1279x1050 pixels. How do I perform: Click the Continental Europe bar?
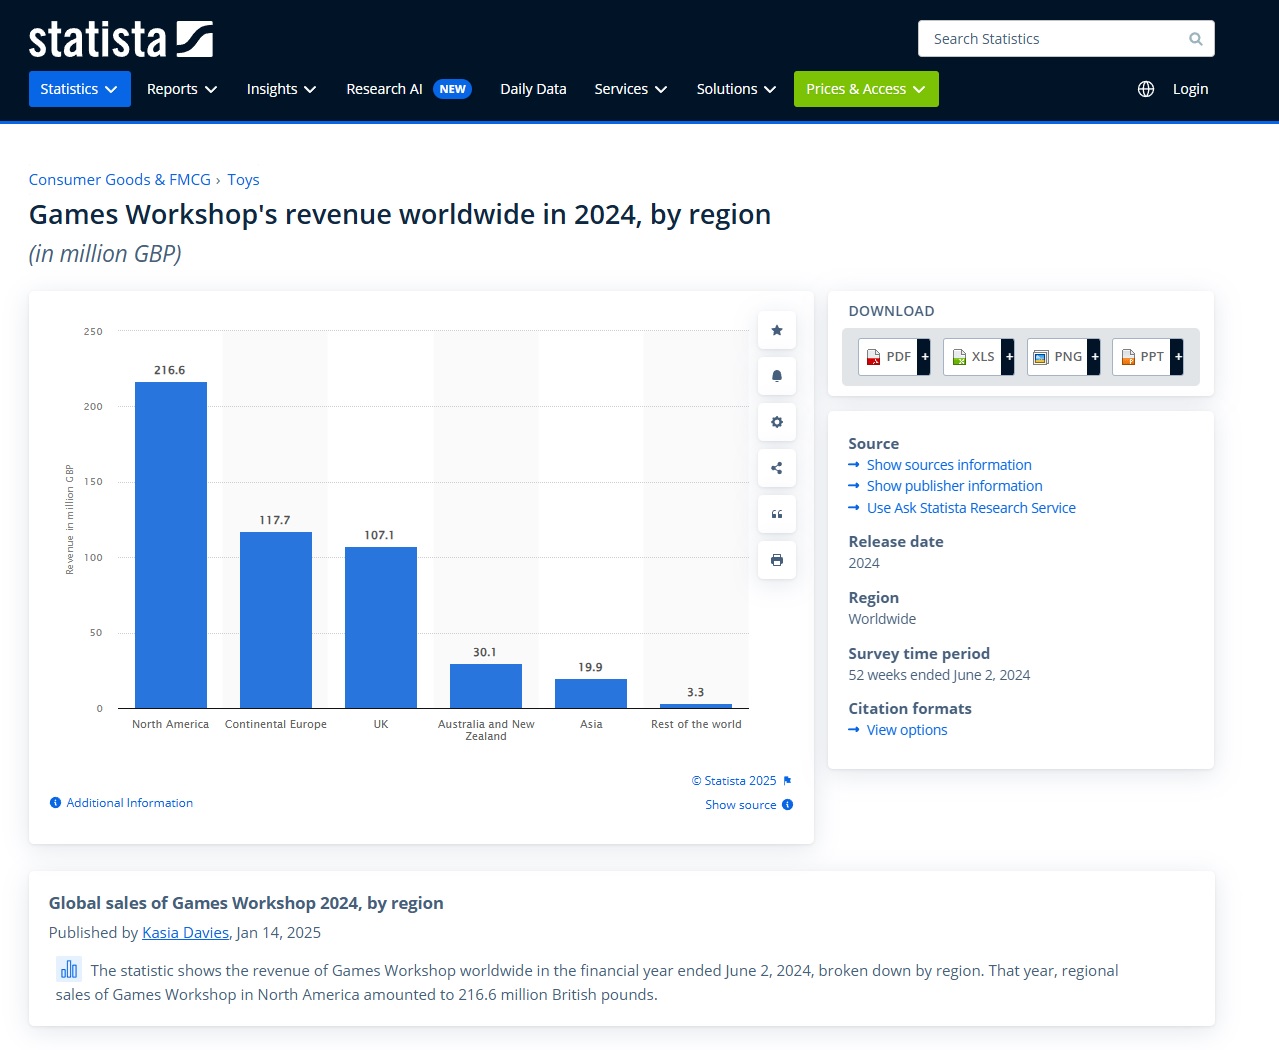pos(276,620)
